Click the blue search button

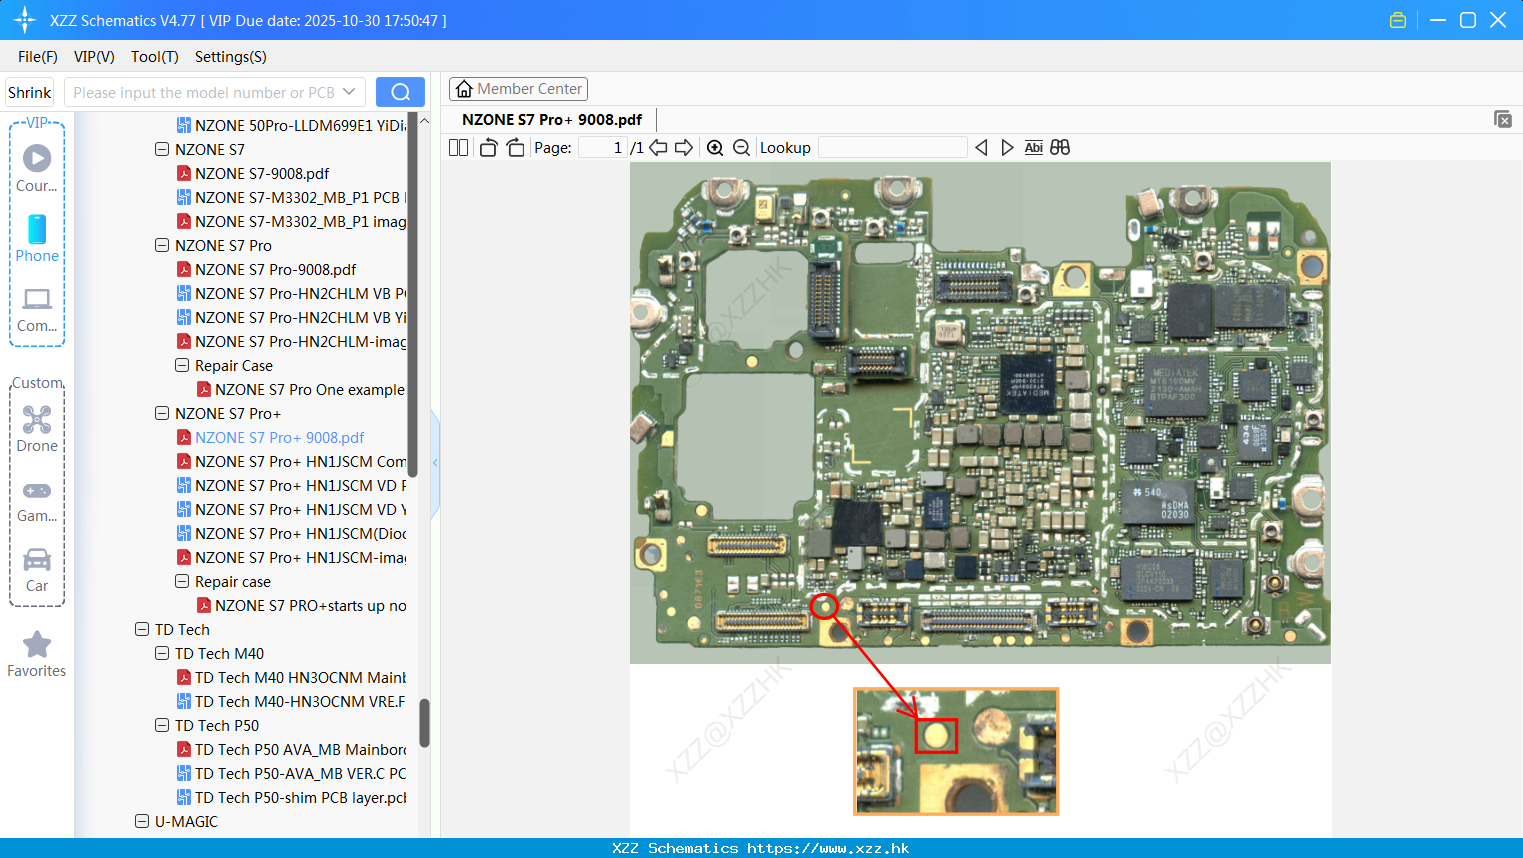(x=400, y=92)
